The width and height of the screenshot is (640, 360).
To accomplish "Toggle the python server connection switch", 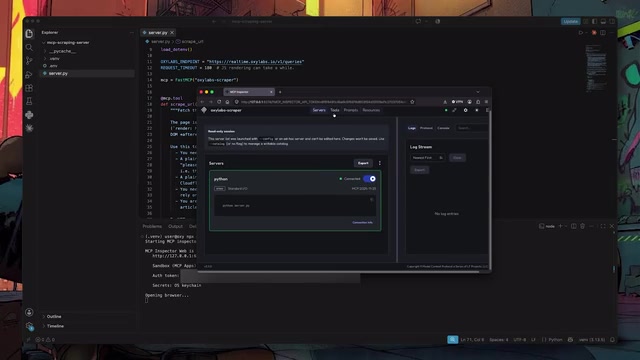I will (x=369, y=179).
